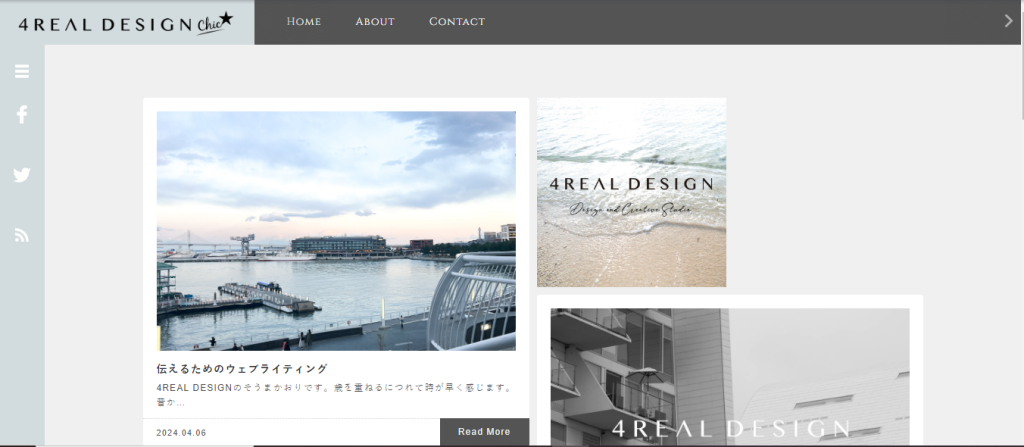
Task: Open the Twitter link in the sidebar
Action: [x=22, y=175]
